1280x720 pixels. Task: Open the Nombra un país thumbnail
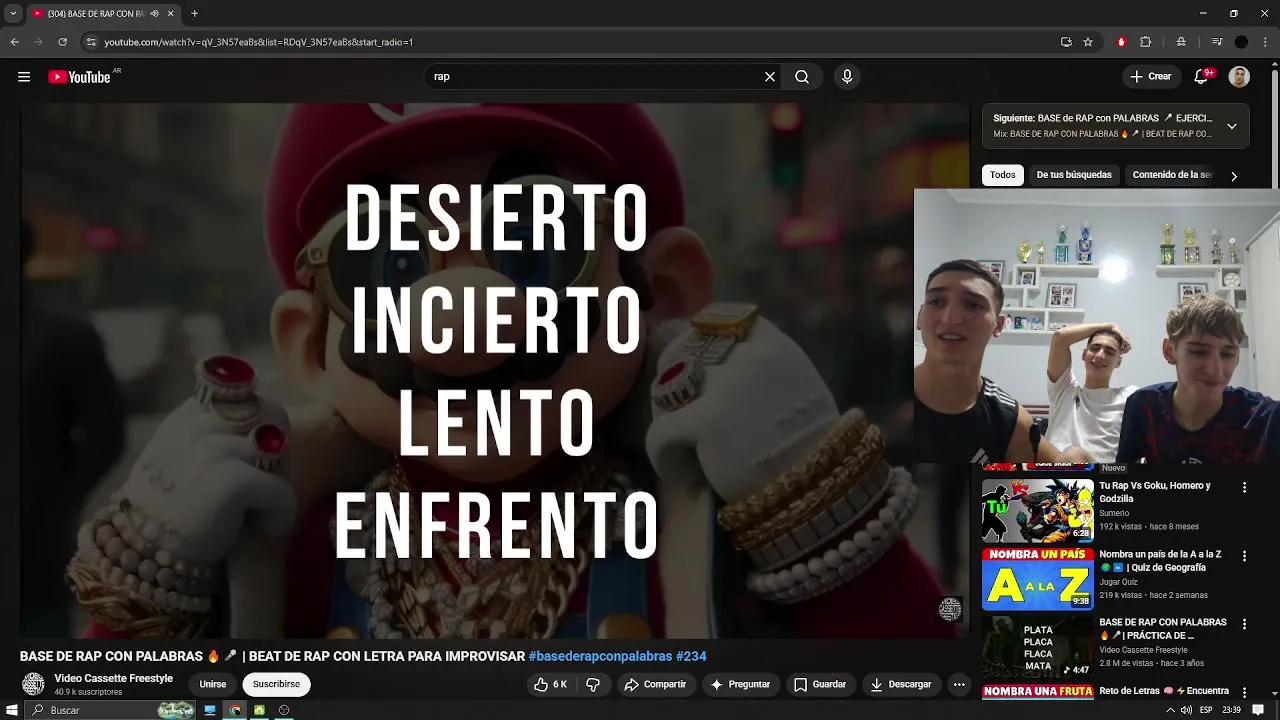1038,579
